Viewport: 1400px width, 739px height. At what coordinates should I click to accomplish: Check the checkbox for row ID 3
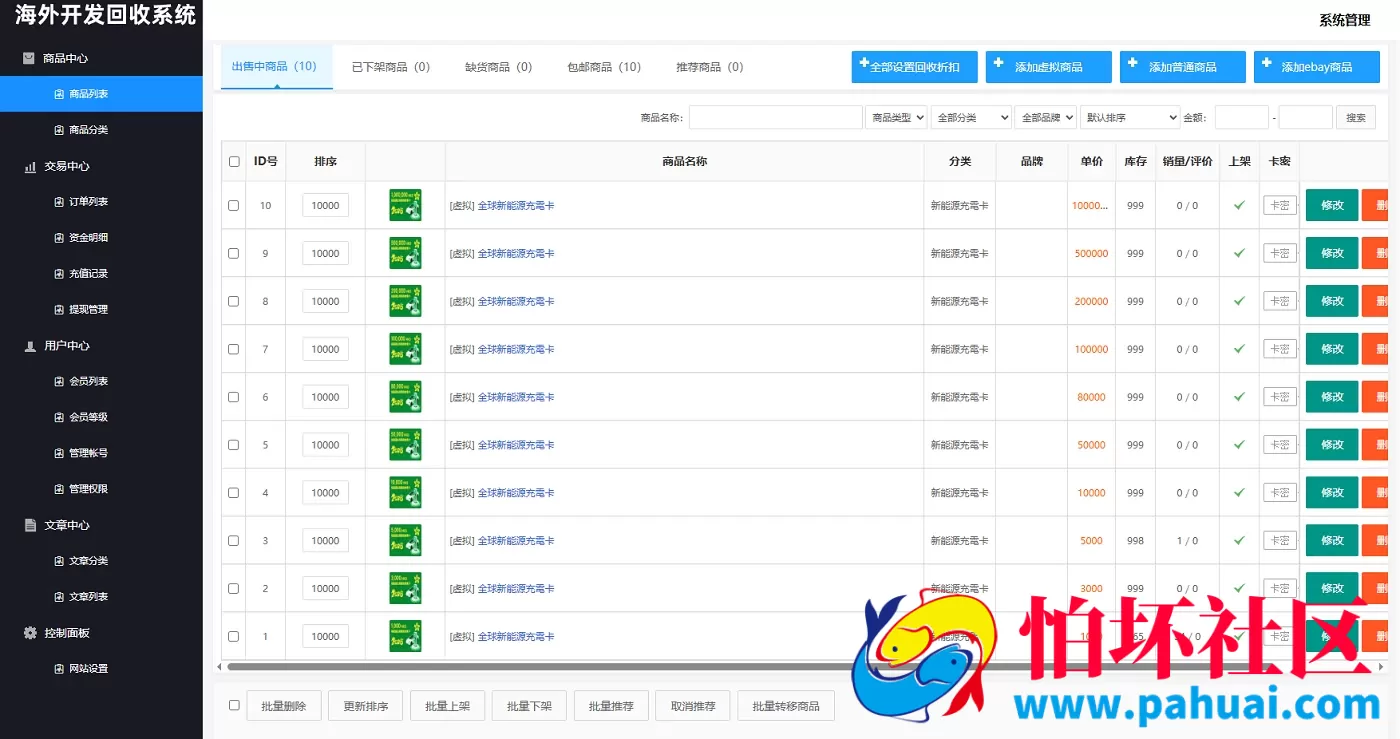coord(234,540)
